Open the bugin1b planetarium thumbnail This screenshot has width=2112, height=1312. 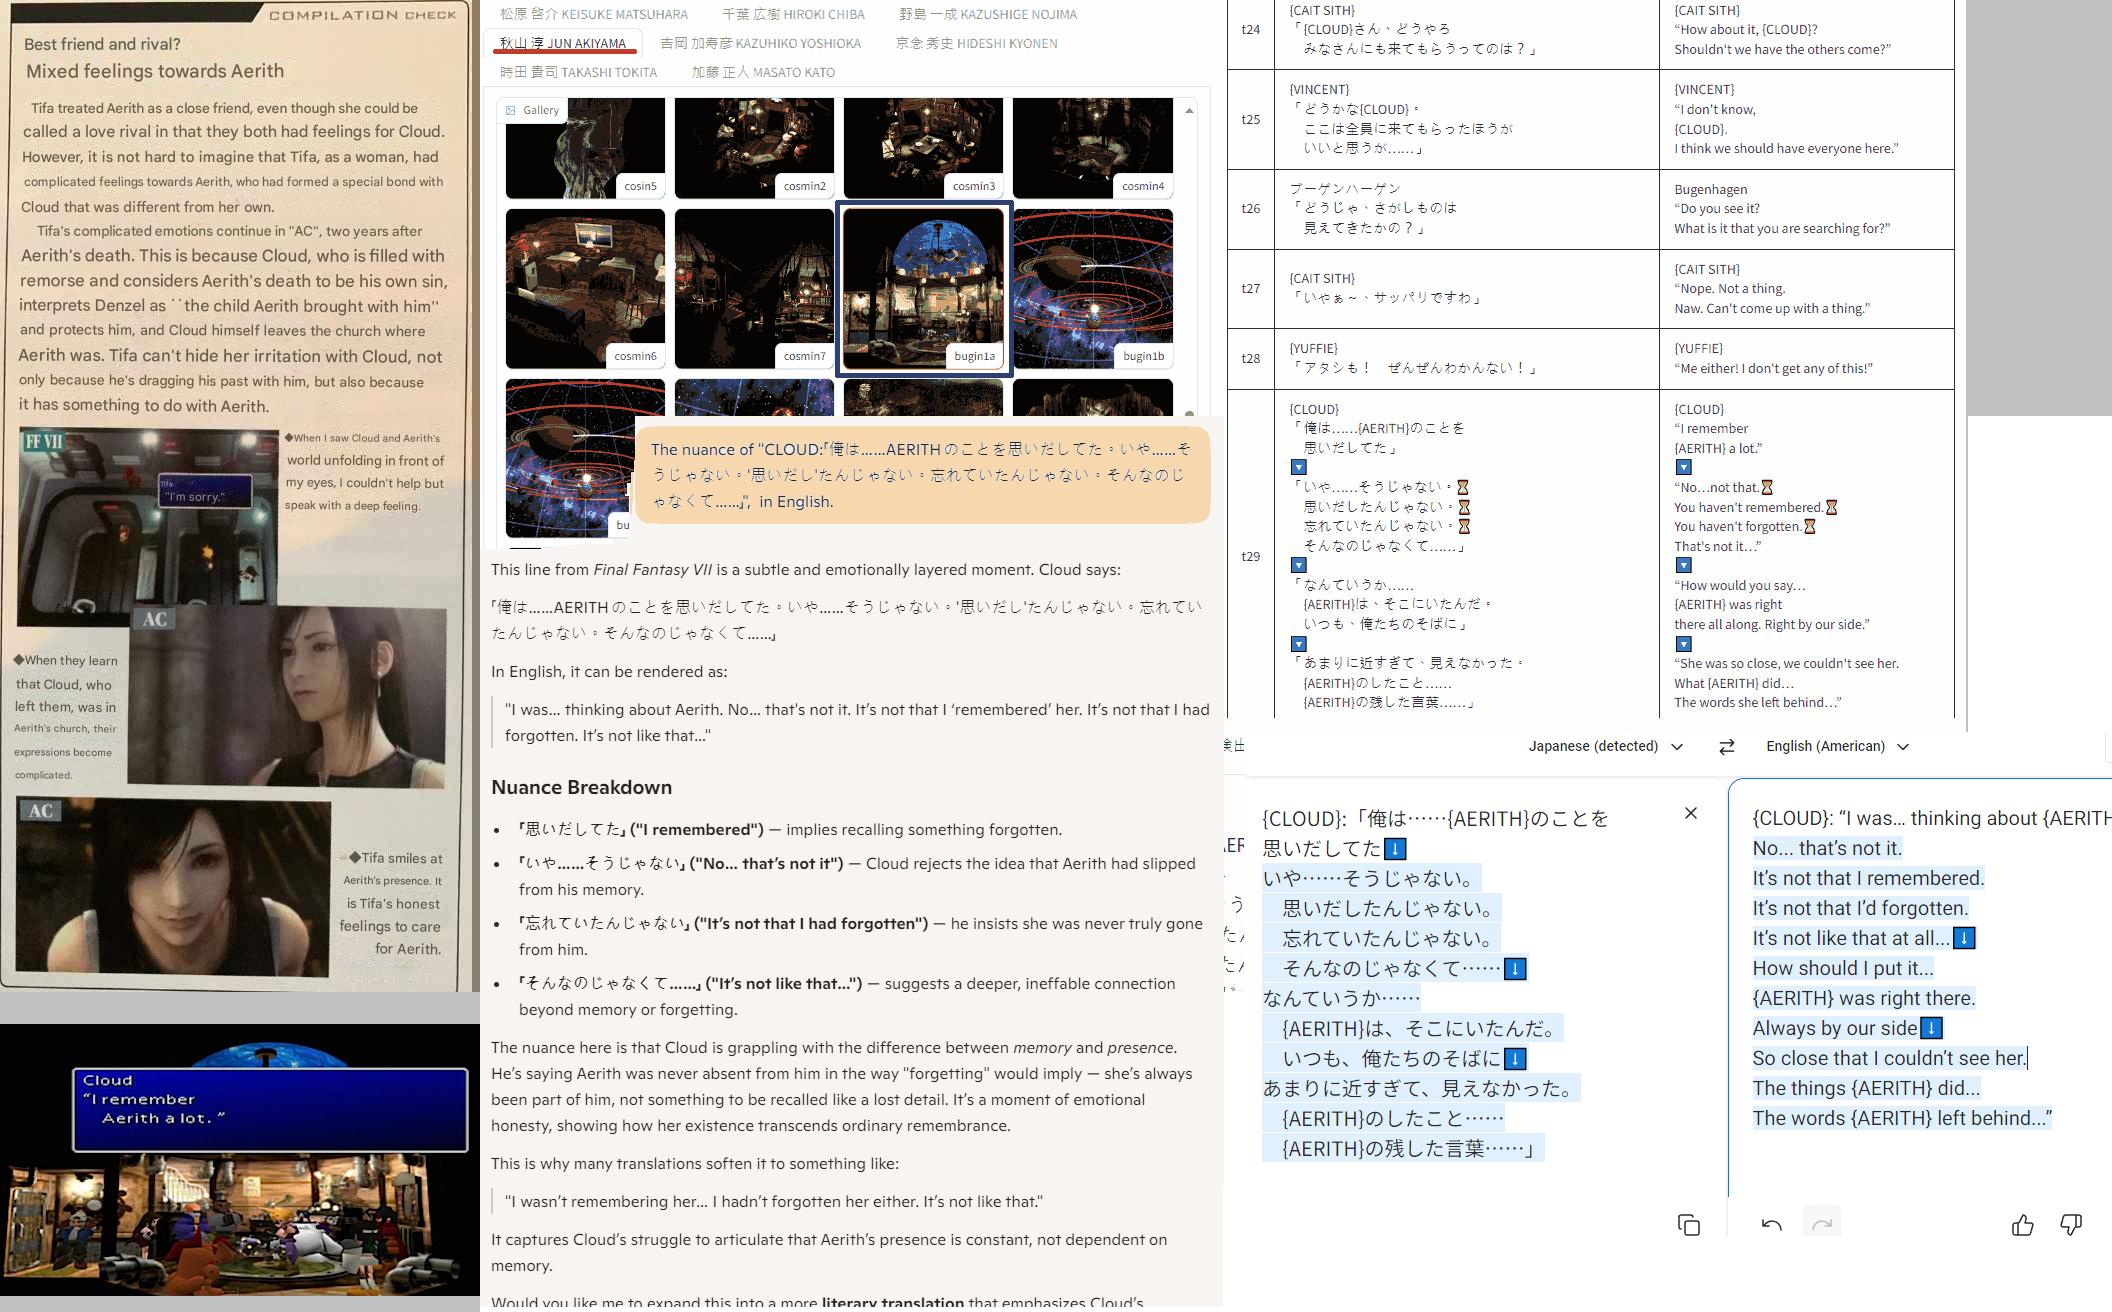pyautogui.click(x=1093, y=289)
